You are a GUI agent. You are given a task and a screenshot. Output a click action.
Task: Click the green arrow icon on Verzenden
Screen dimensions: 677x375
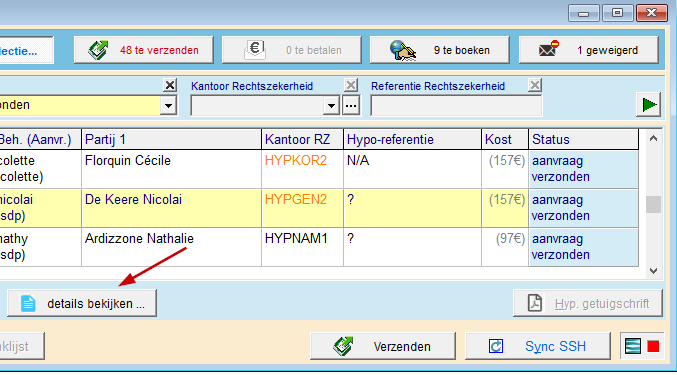click(x=343, y=346)
